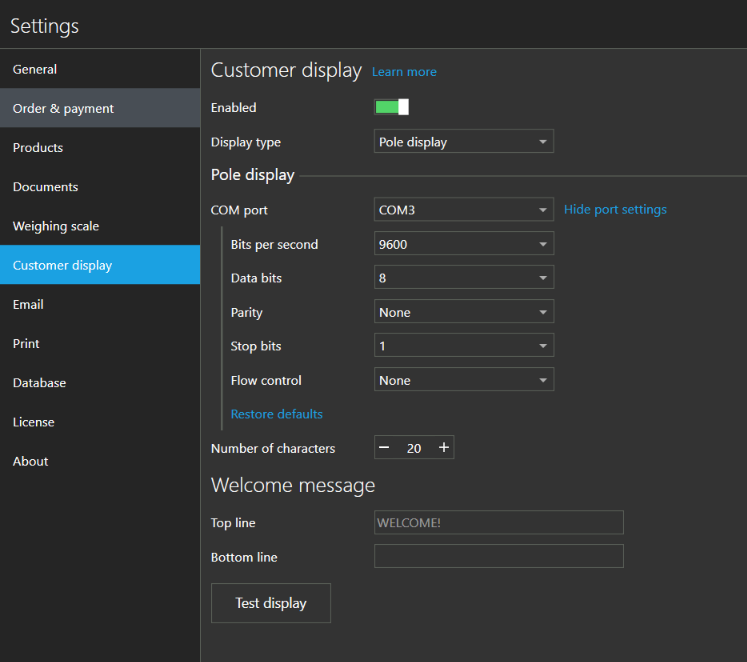
Task: Increase number of characters with plus
Action: coord(444,448)
